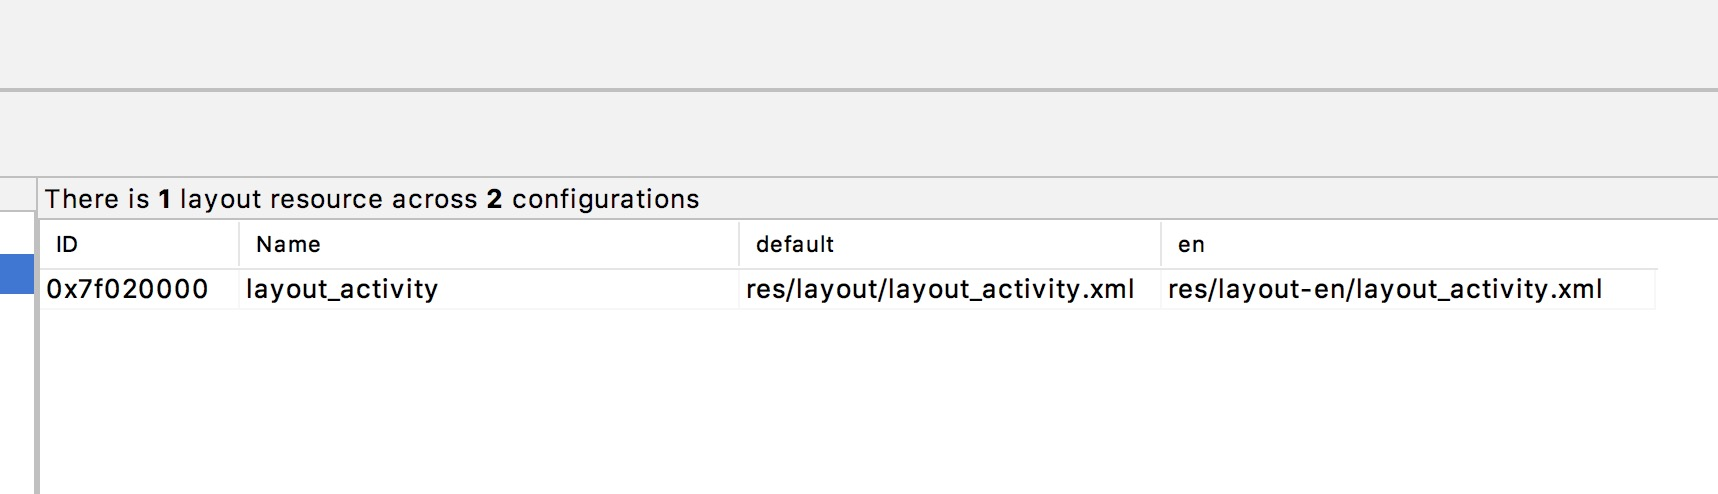Viewport: 1718px width, 494px height.
Task: Click the blank gray area at the top
Action: coord(859,42)
